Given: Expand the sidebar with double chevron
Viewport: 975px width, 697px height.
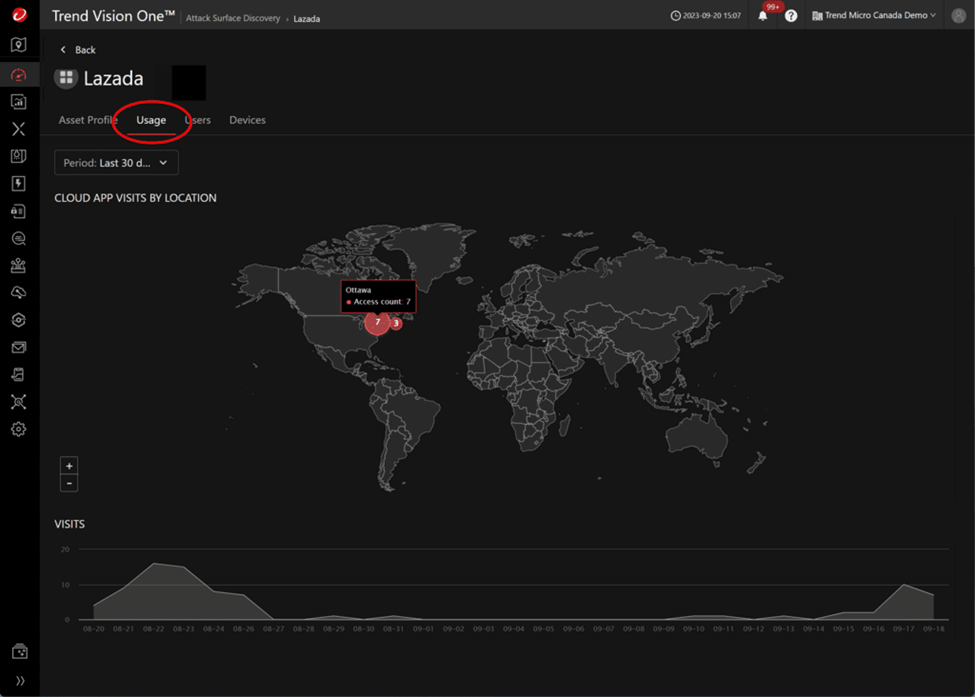Looking at the screenshot, I should [20, 680].
